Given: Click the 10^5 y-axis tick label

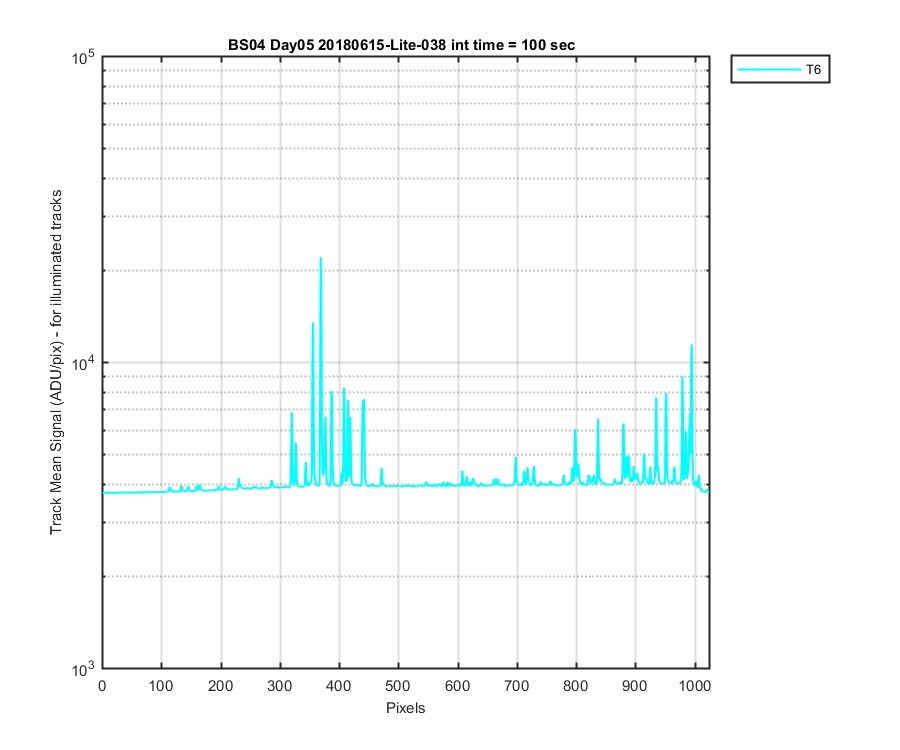Looking at the screenshot, I should (84, 57).
